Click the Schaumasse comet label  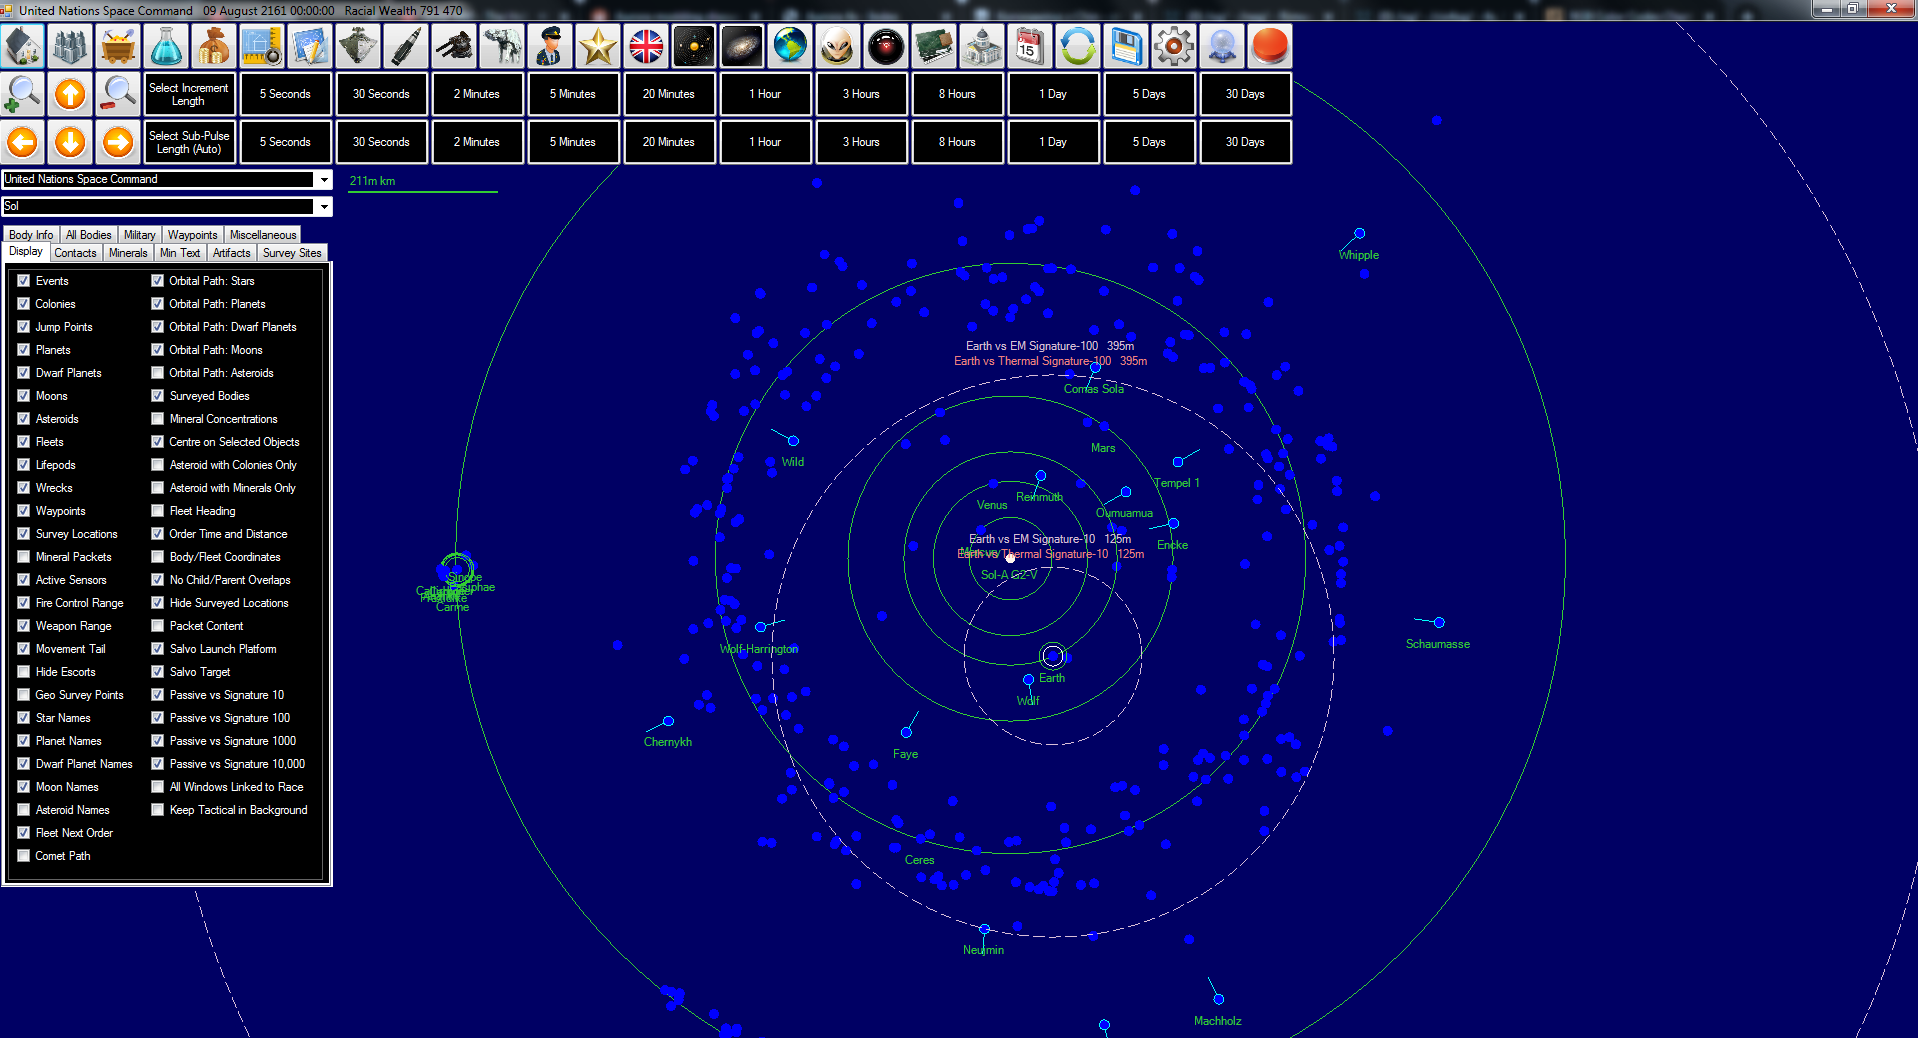1438,644
